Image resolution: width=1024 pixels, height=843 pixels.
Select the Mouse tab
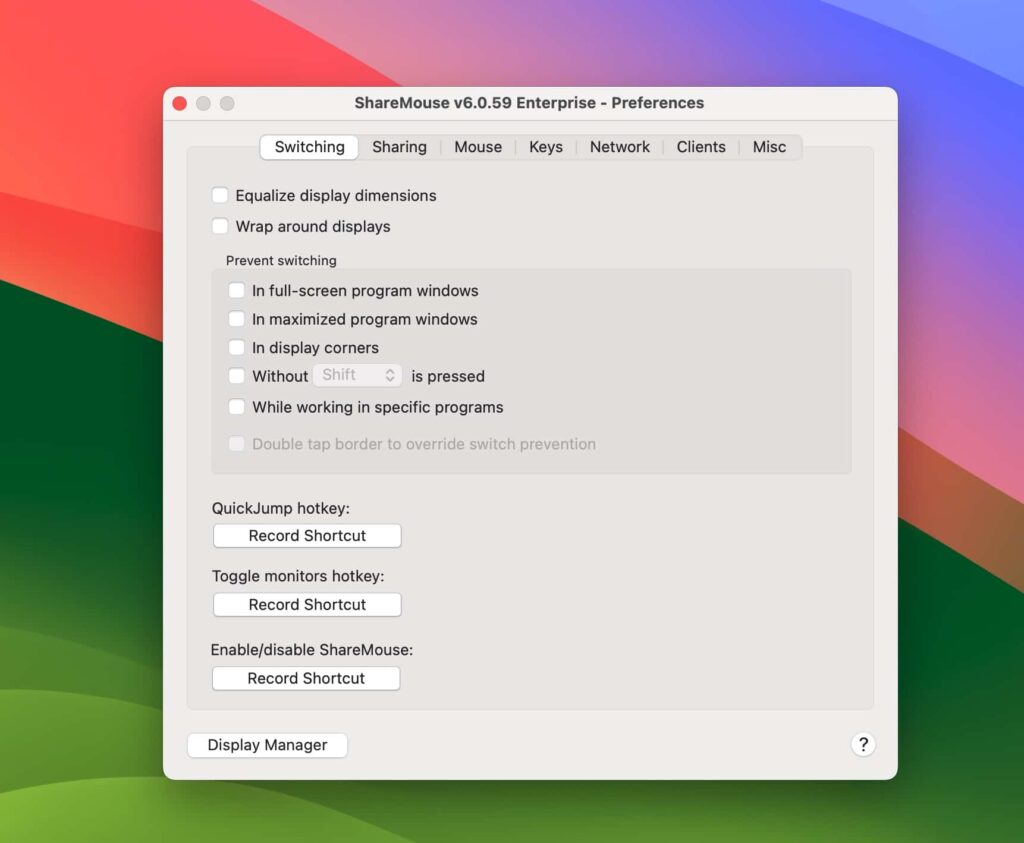[x=477, y=146]
